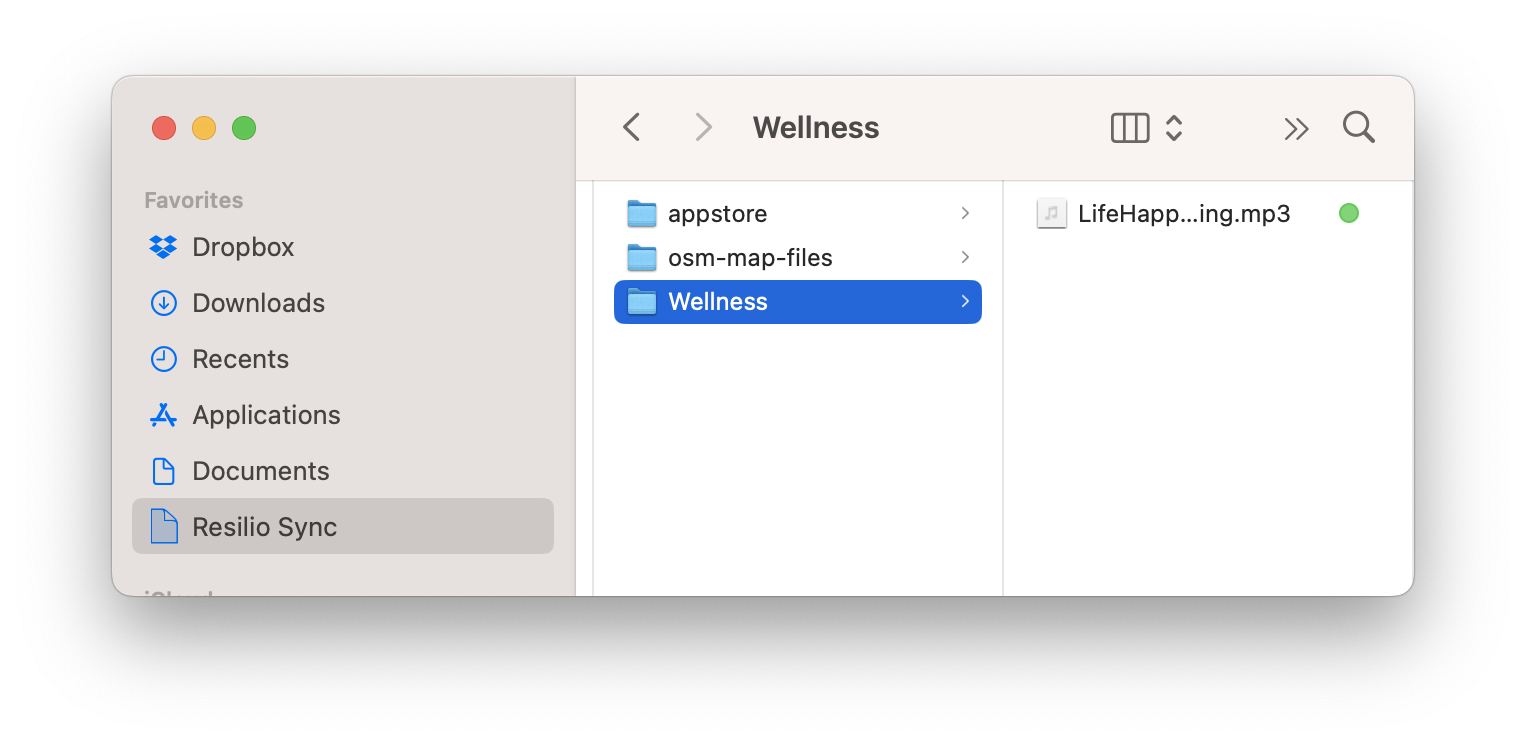This screenshot has height=744, width=1526.
Task: Open the search magnifying glass
Action: coord(1358,128)
